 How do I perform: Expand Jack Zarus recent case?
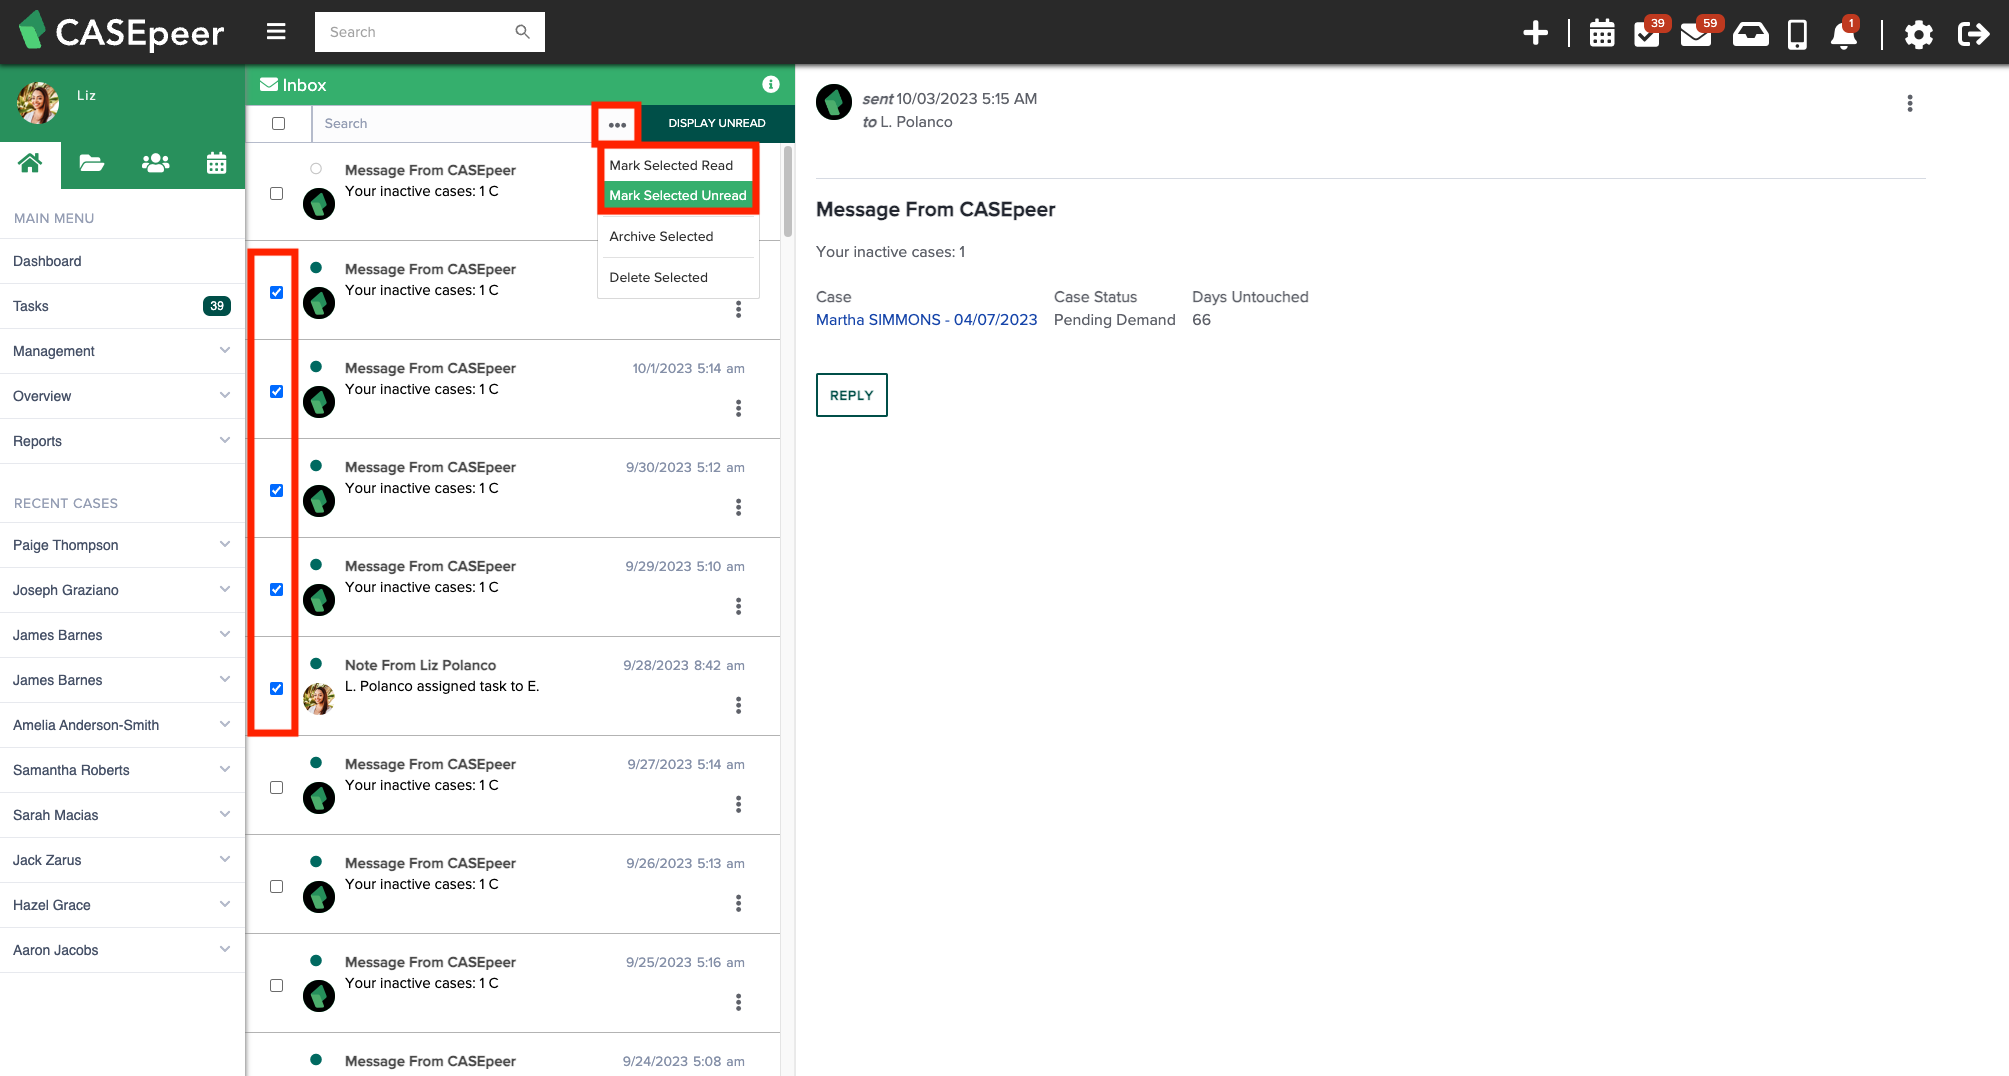point(224,860)
